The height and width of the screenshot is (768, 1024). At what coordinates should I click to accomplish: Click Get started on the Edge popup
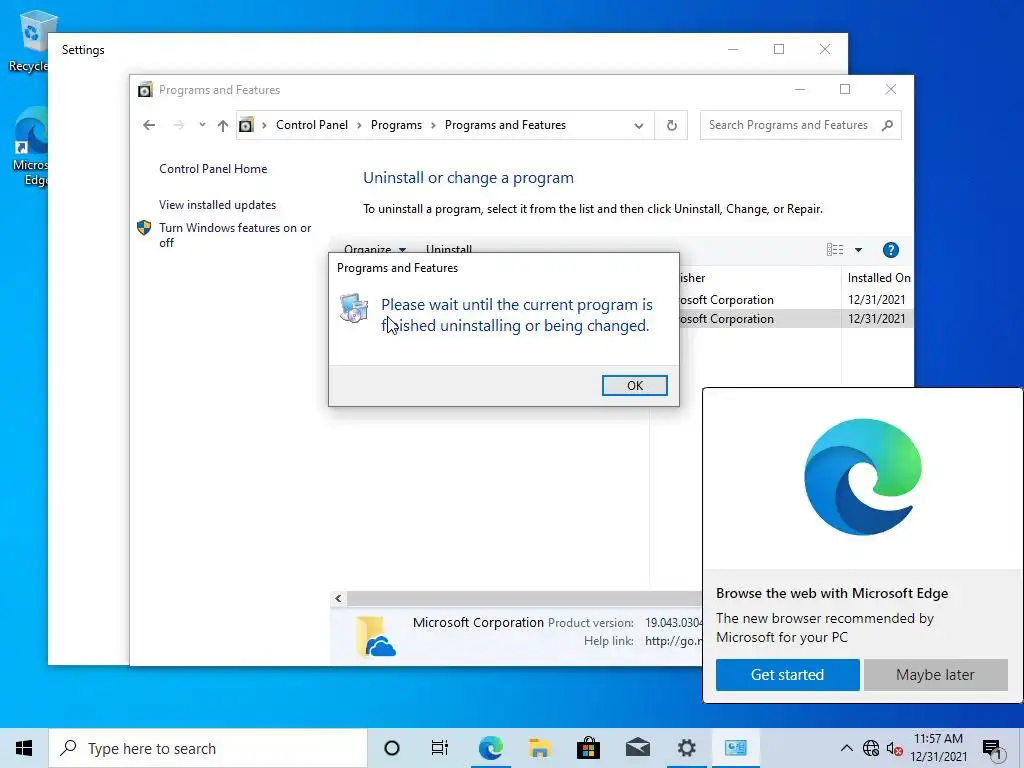(x=788, y=675)
